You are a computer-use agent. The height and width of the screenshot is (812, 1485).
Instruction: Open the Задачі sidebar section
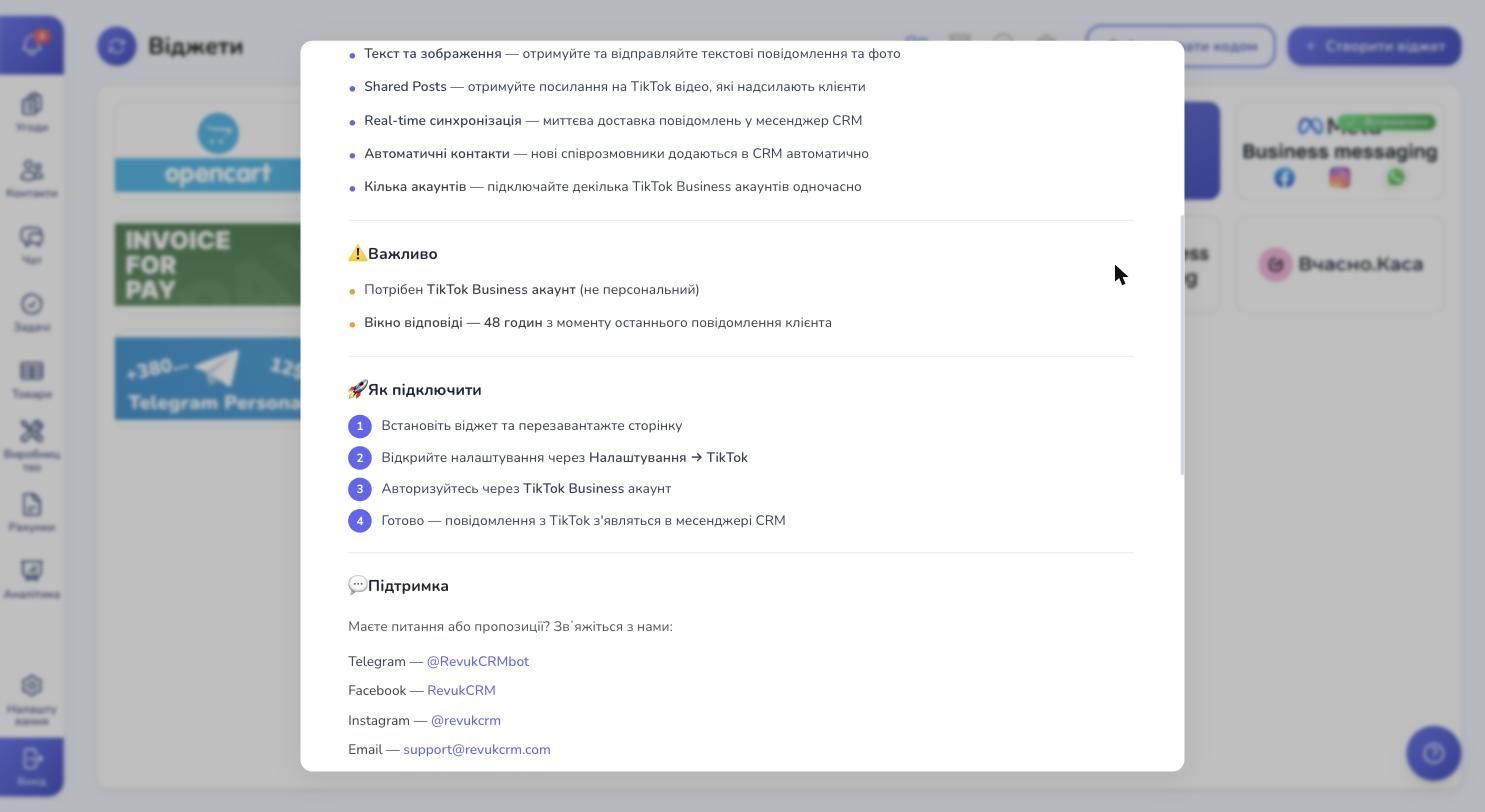tap(31, 312)
